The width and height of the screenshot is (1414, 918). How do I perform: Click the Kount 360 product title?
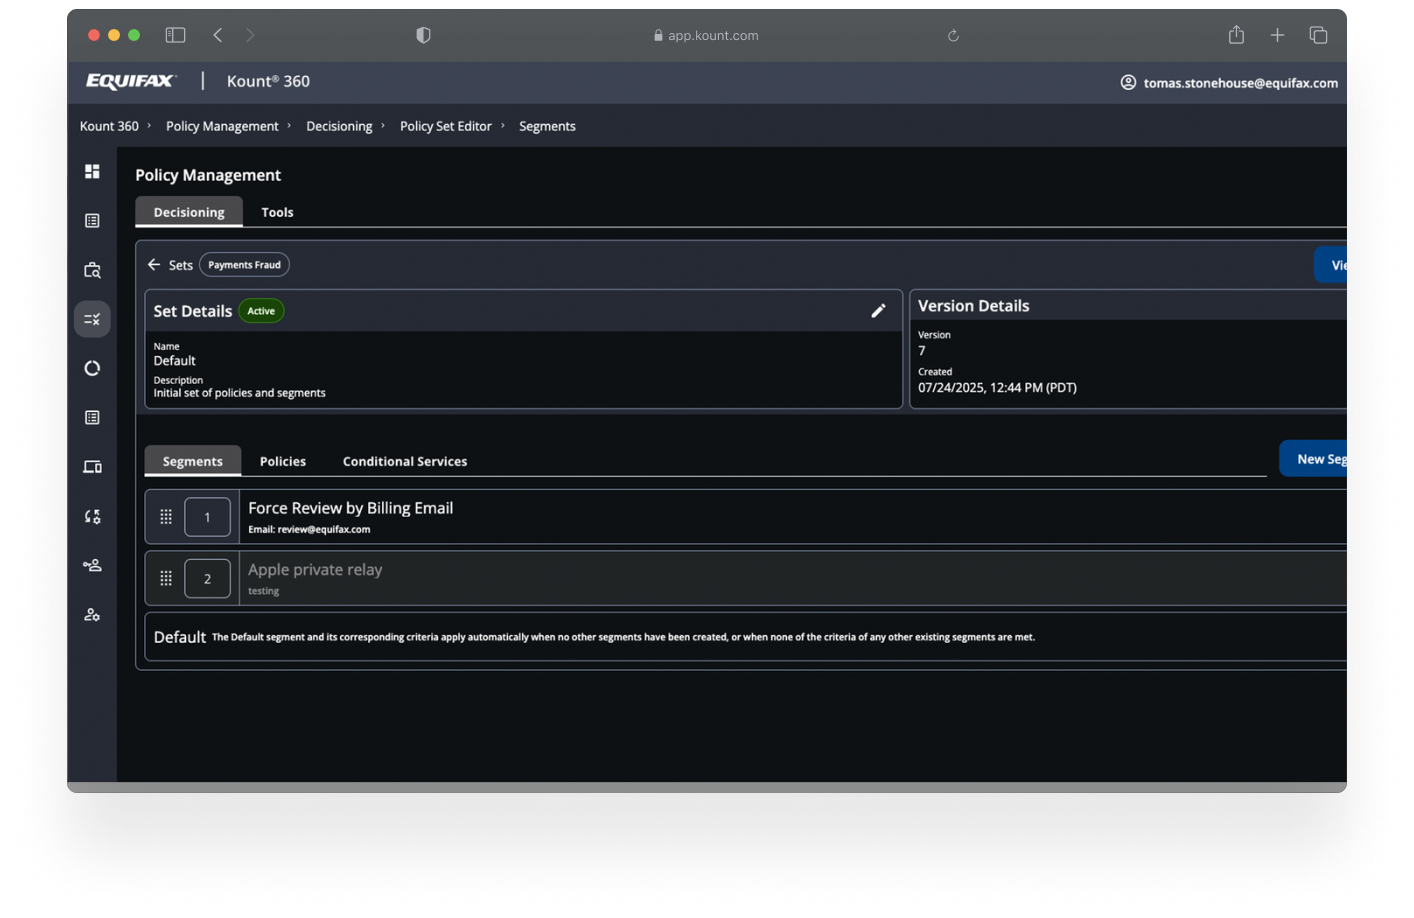click(x=268, y=81)
